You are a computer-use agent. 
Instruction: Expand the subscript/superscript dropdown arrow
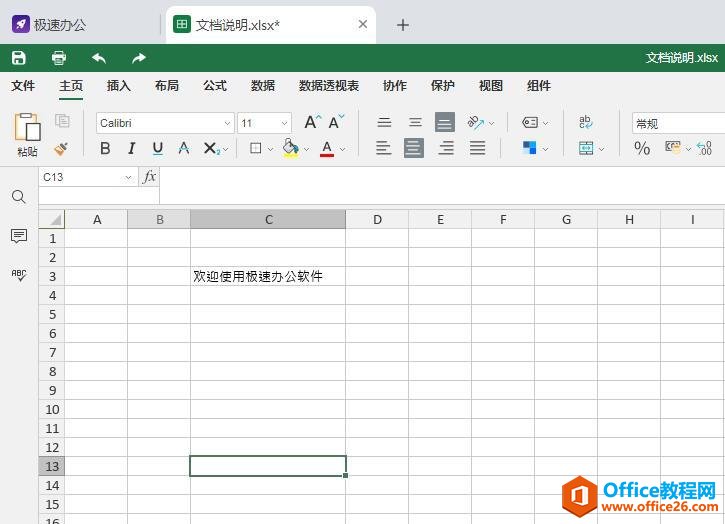point(226,149)
